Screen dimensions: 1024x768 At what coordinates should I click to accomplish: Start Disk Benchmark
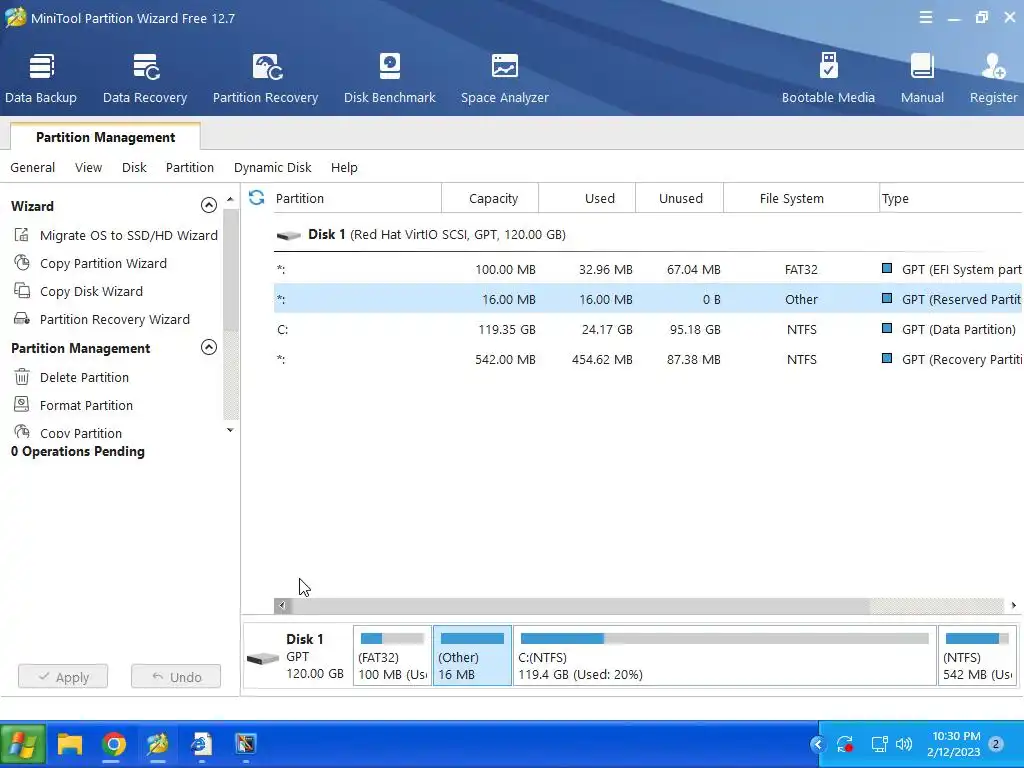(x=389, y=78)
